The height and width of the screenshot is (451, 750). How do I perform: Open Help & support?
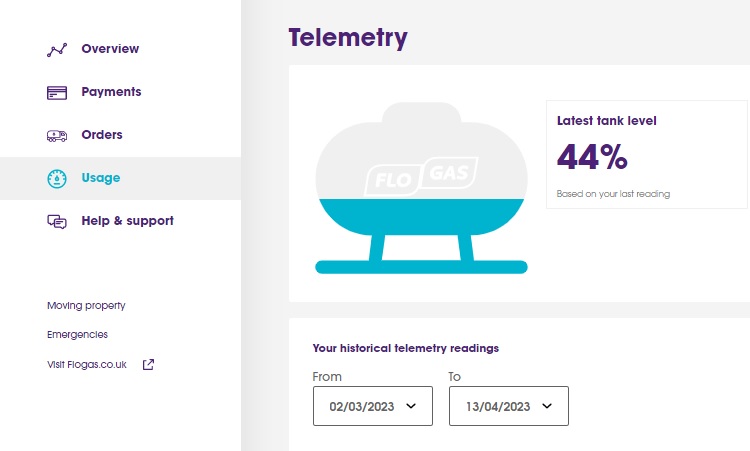pyautogui.click(x=127, y=221)
